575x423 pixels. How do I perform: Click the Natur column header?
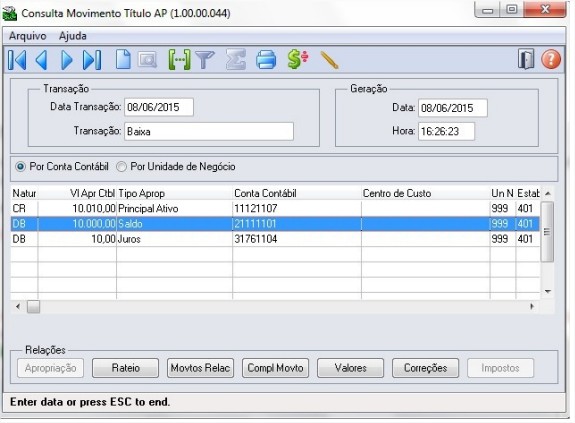[24, 193]
